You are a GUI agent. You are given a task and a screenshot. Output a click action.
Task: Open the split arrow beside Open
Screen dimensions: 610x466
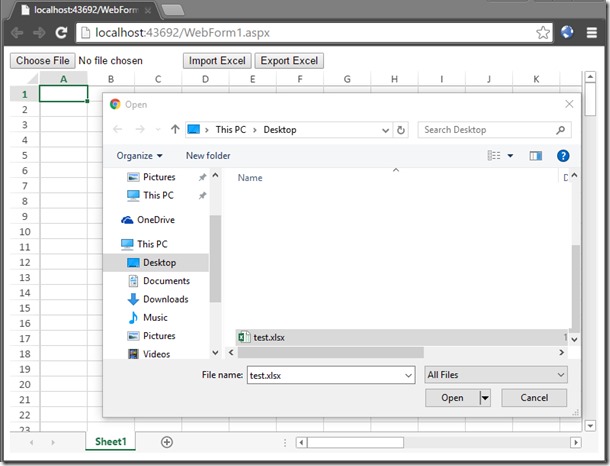pyautogui.click(x=485, y=398)
